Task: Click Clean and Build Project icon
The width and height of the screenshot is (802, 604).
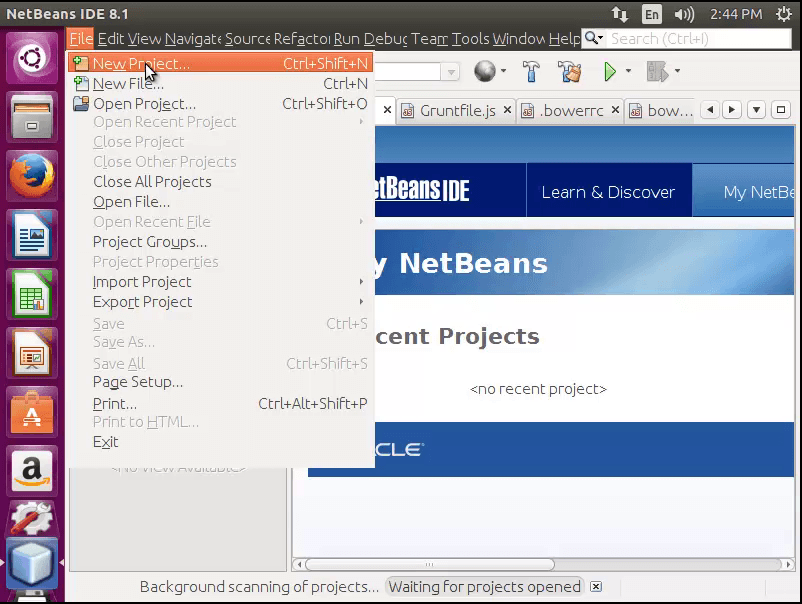Action: coord(569,71)
